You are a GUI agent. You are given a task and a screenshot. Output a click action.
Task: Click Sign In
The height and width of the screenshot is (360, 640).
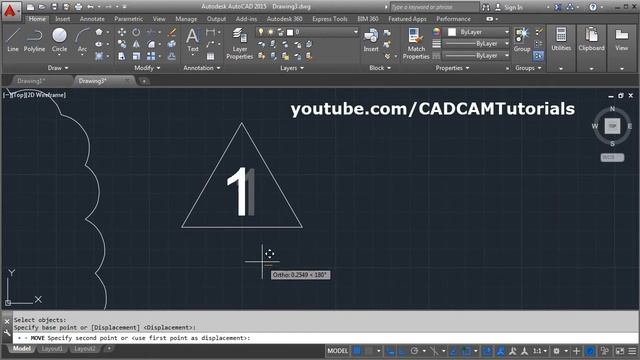click(x=513, y=7)
